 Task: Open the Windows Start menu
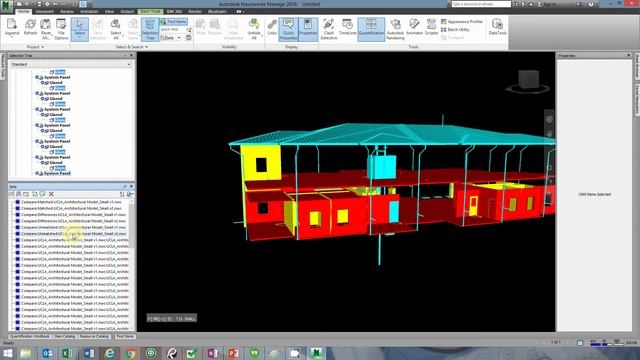click(7, 353)
